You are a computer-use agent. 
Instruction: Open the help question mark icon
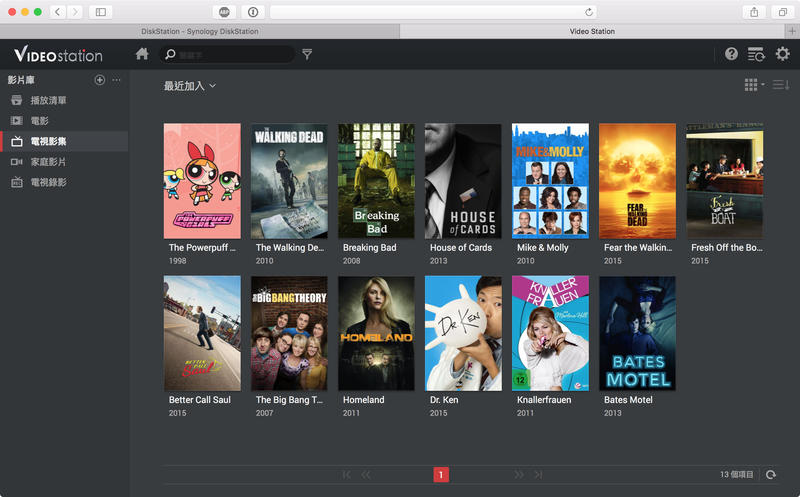[731, 54]
